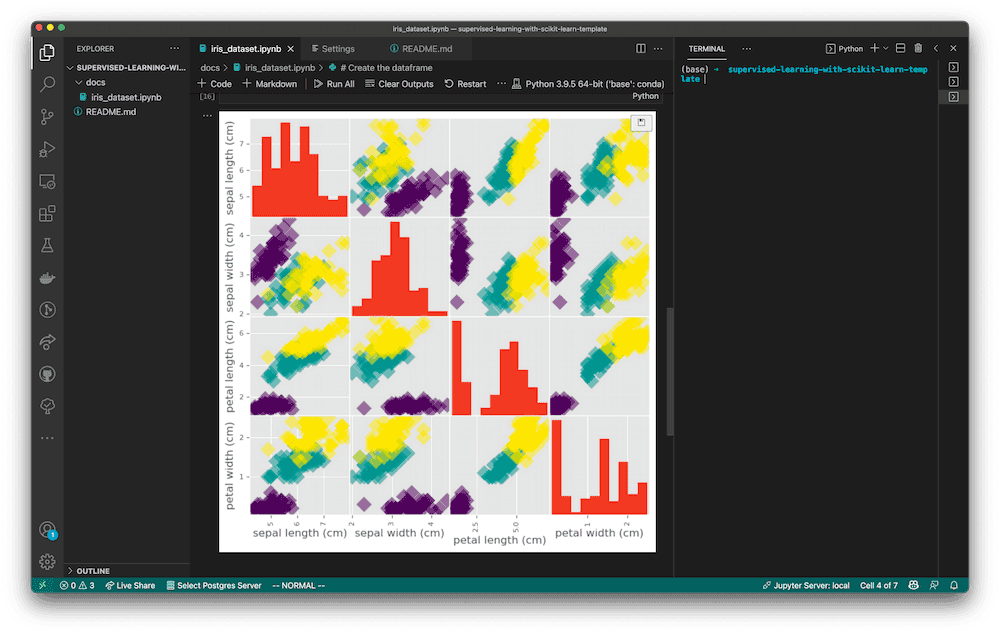Screen dimensions: 1000x634
Task: Start Live Share from status bar
Action: pos(130,586)
